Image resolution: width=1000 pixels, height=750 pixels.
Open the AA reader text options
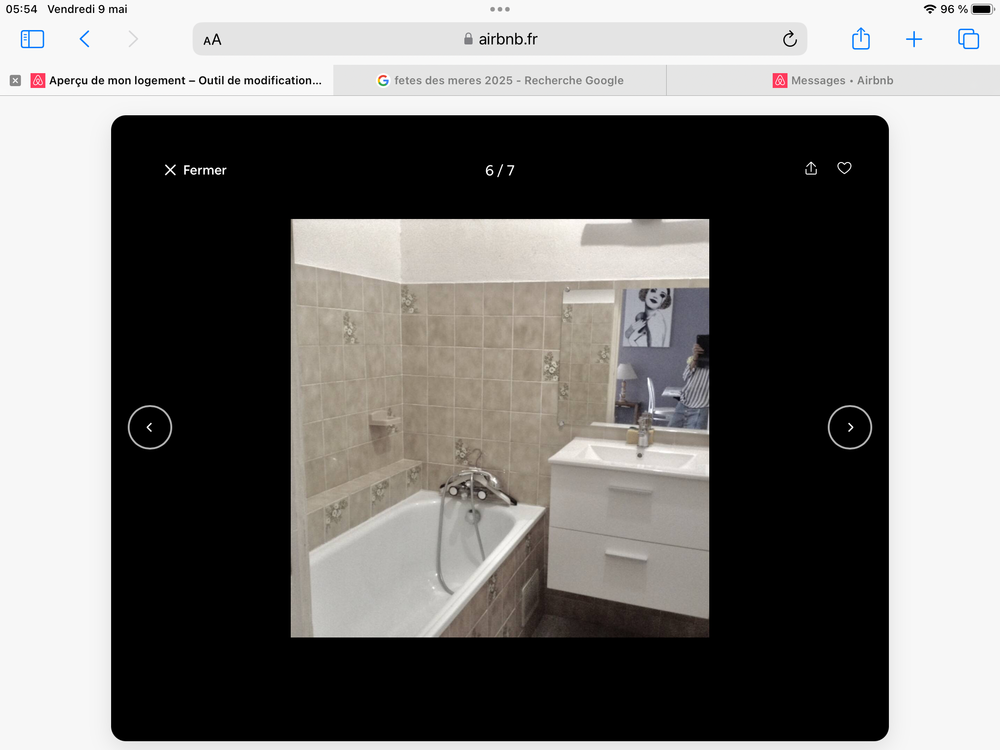[x=212, y=40]
